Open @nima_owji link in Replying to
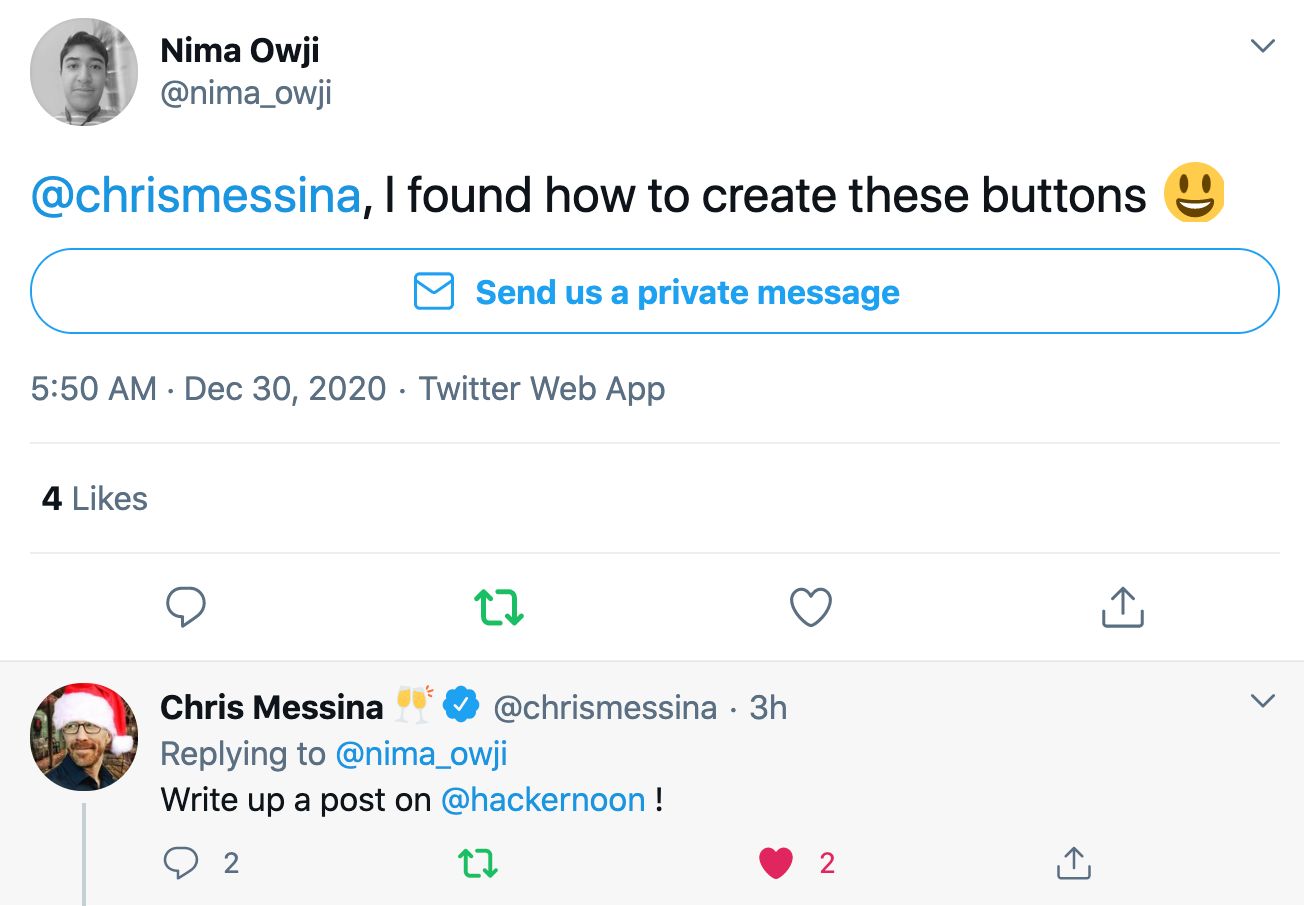The width and height of the screenshot is (1304, 906). click(x=421, y=754)
